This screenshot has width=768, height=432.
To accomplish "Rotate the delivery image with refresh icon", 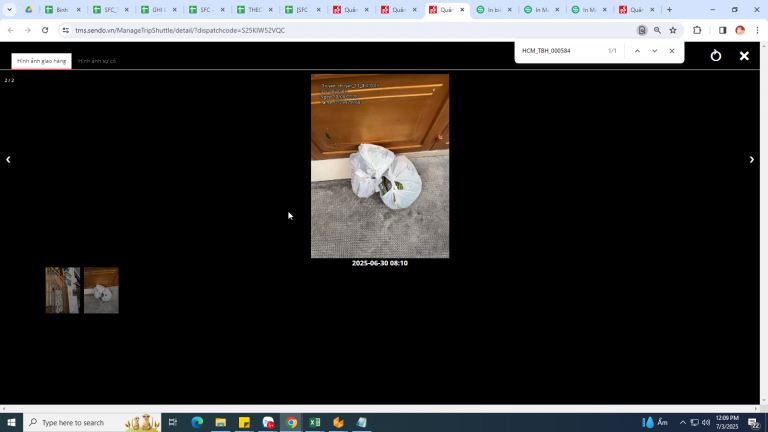I will 716,55.
